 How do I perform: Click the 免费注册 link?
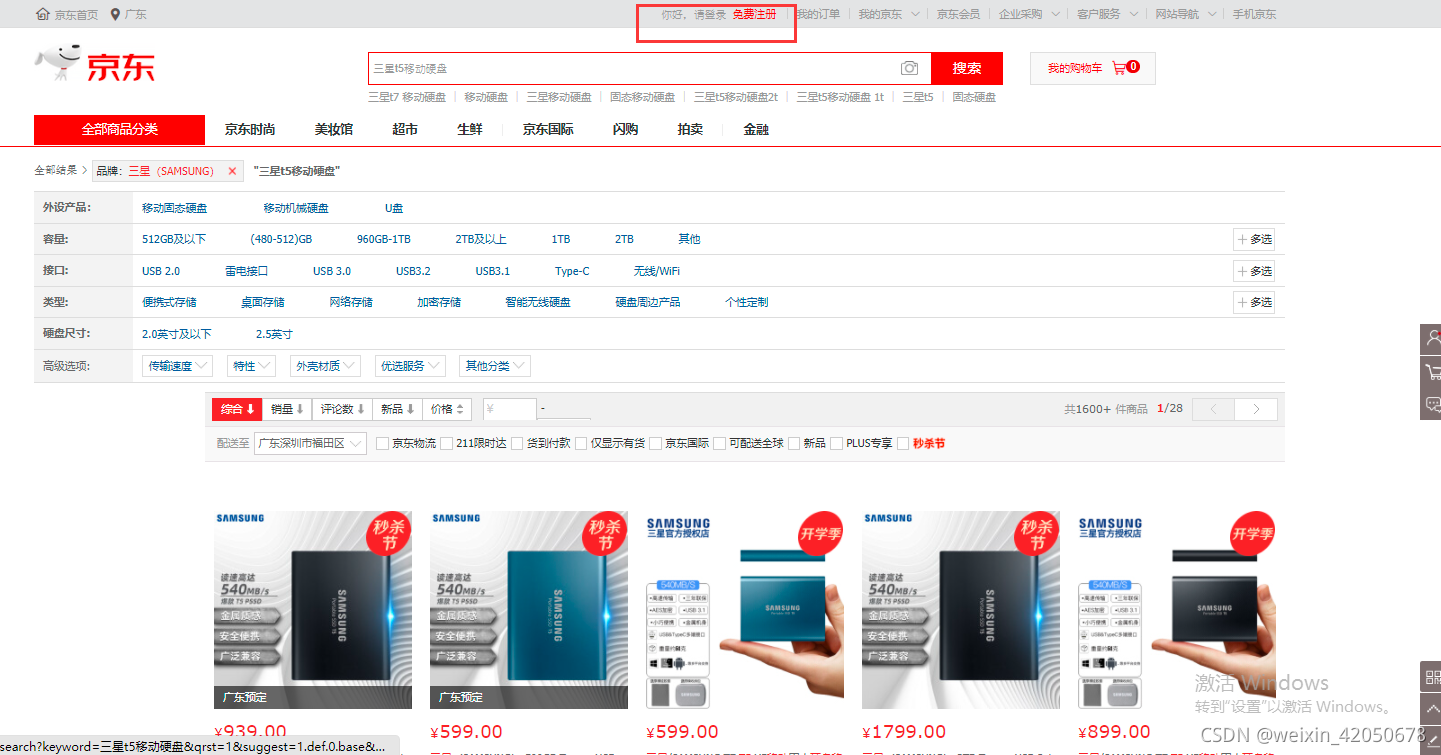coord(754,14)
